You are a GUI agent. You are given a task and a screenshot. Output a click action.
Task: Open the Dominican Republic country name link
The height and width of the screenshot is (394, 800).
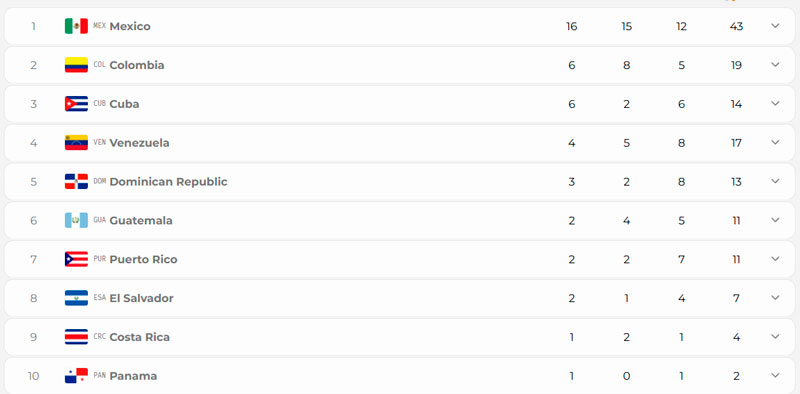[168, 182]
